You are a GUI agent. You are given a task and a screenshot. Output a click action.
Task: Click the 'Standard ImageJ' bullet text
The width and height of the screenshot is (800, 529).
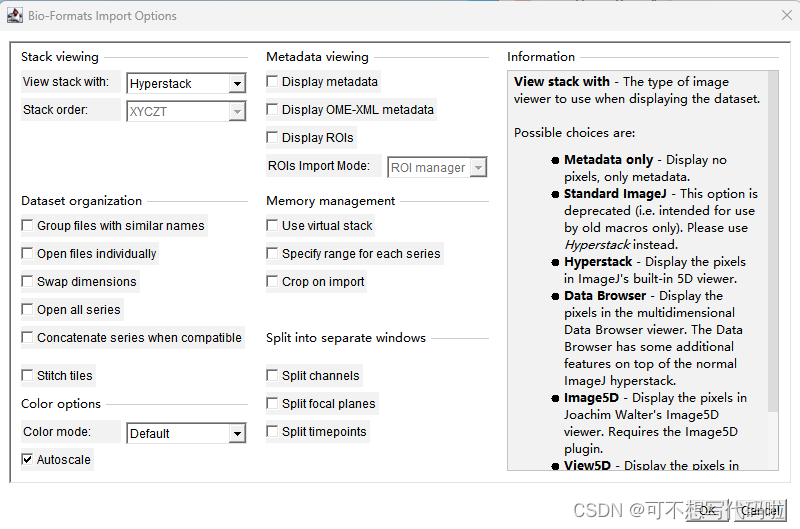coord(615,194)
